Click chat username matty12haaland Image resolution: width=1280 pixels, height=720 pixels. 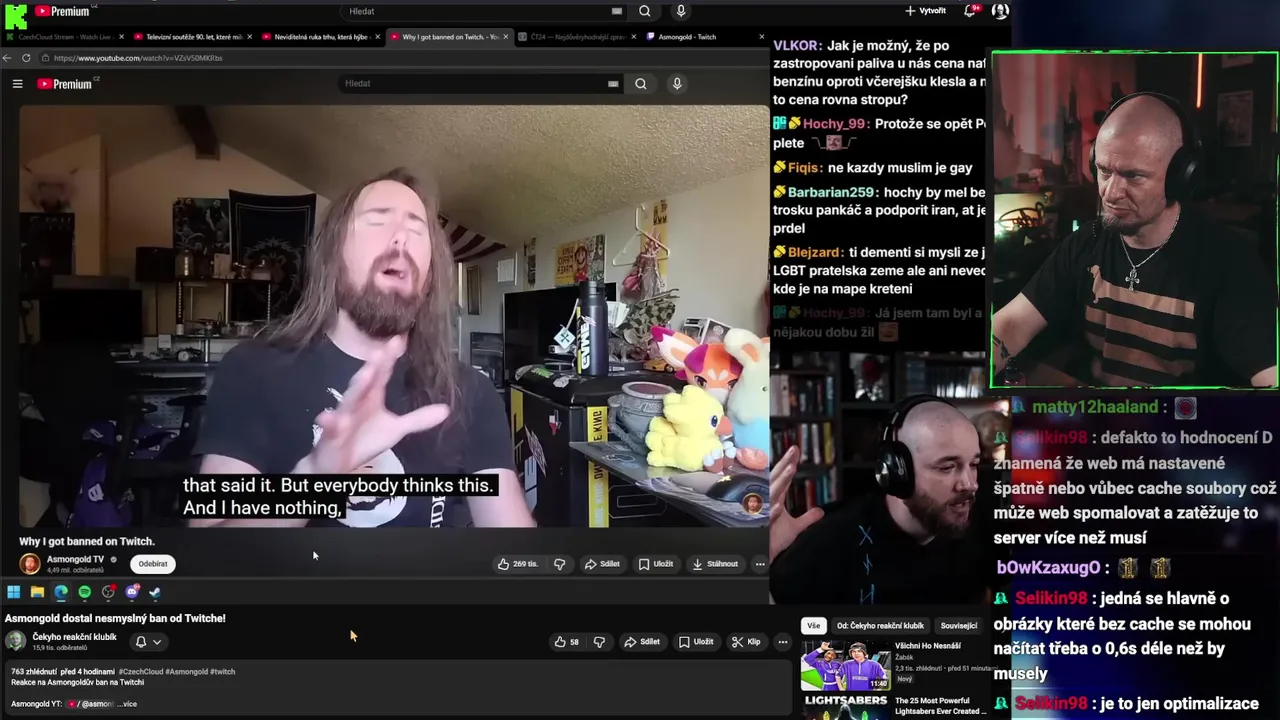[x=1094, y=407]
